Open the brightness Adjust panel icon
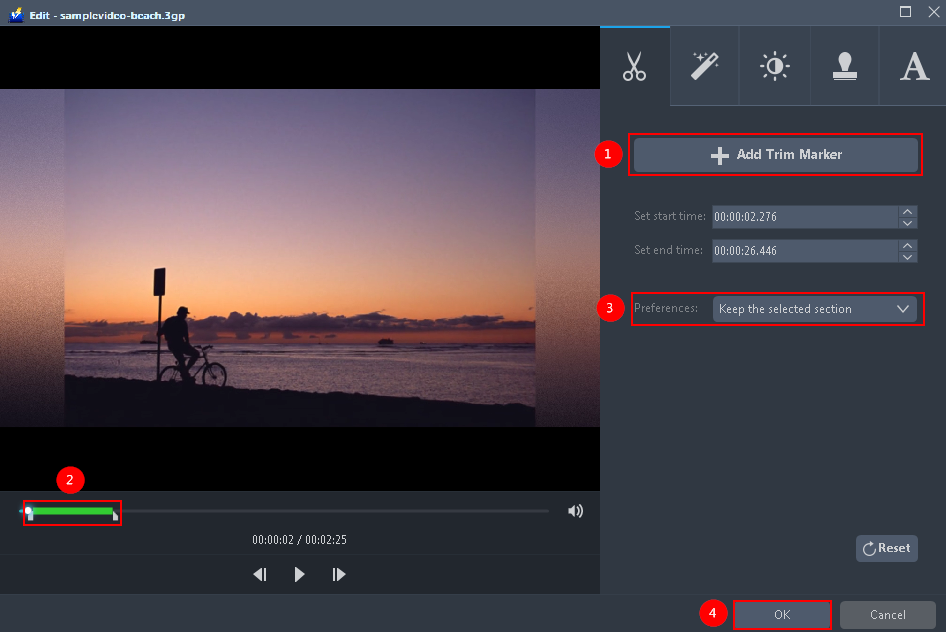Viewport: 946px width, 632px height. coord(774,66)
